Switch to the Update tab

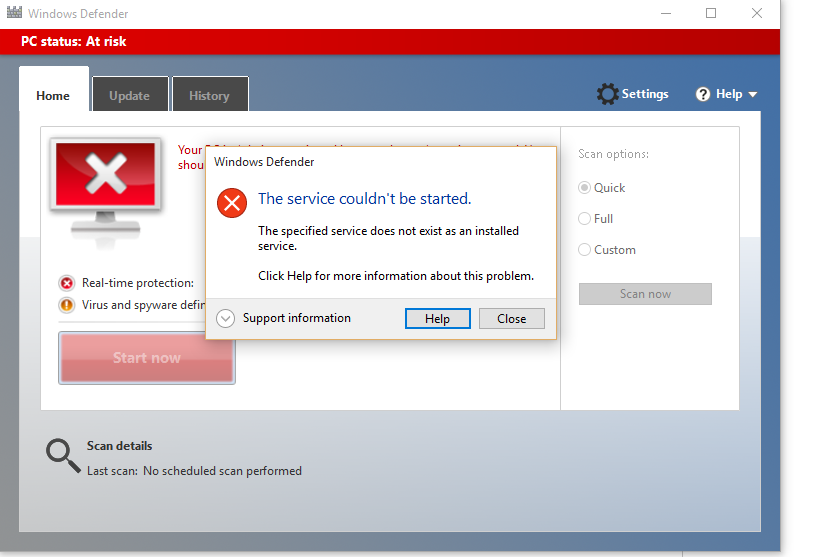[130, 96]
